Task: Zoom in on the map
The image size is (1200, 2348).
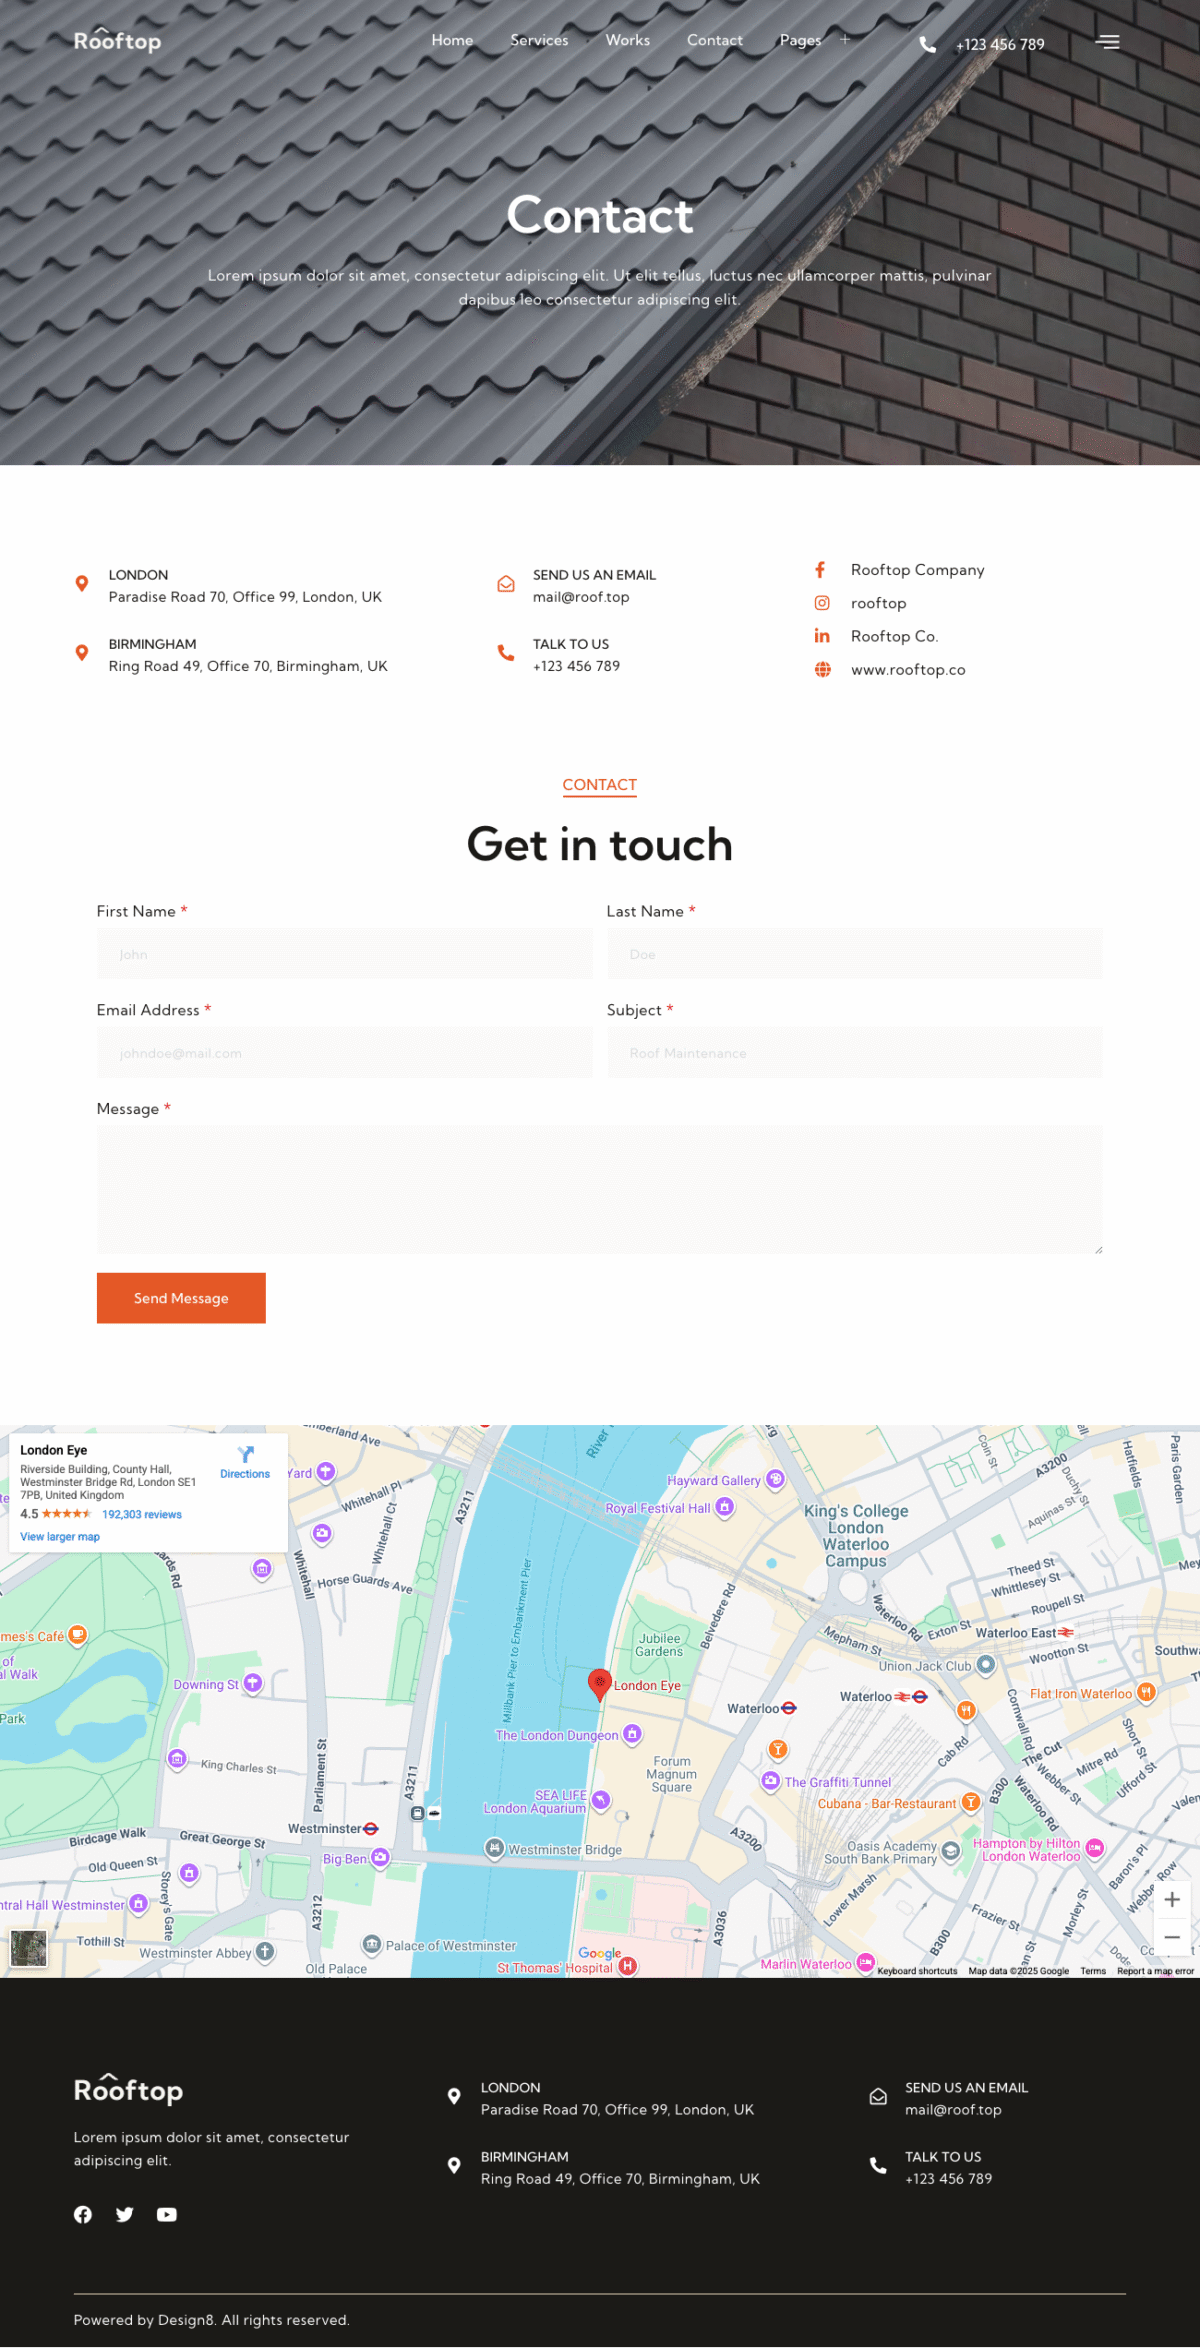Action: [1172, 1900]
